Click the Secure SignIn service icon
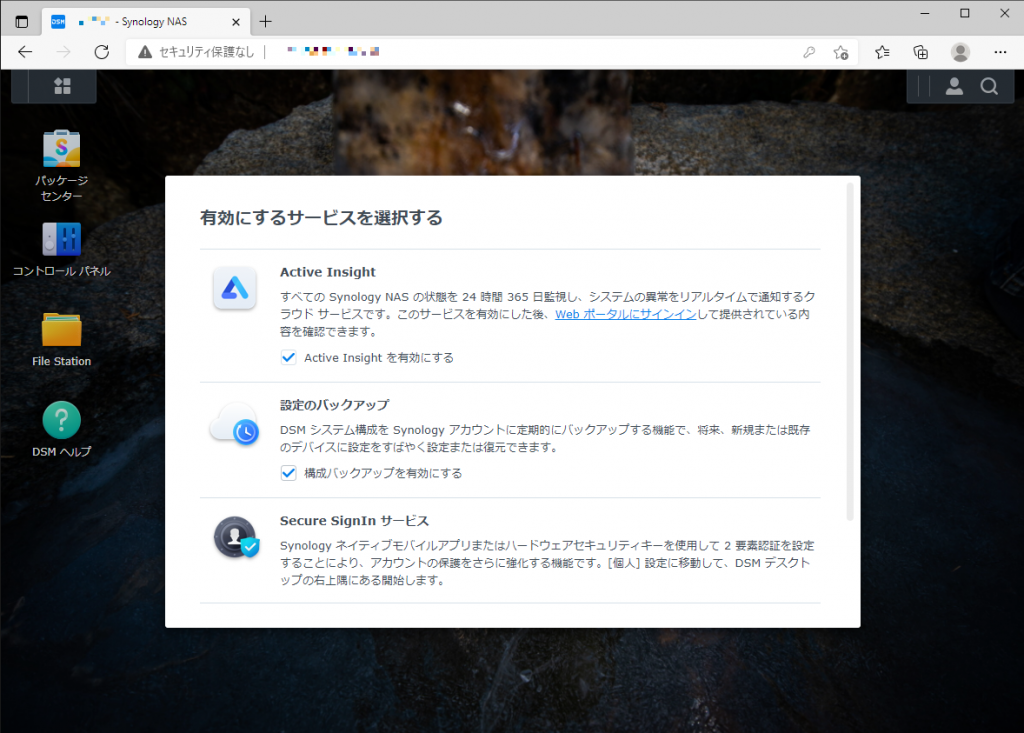 pyautogui.click(x=236, y=538)
